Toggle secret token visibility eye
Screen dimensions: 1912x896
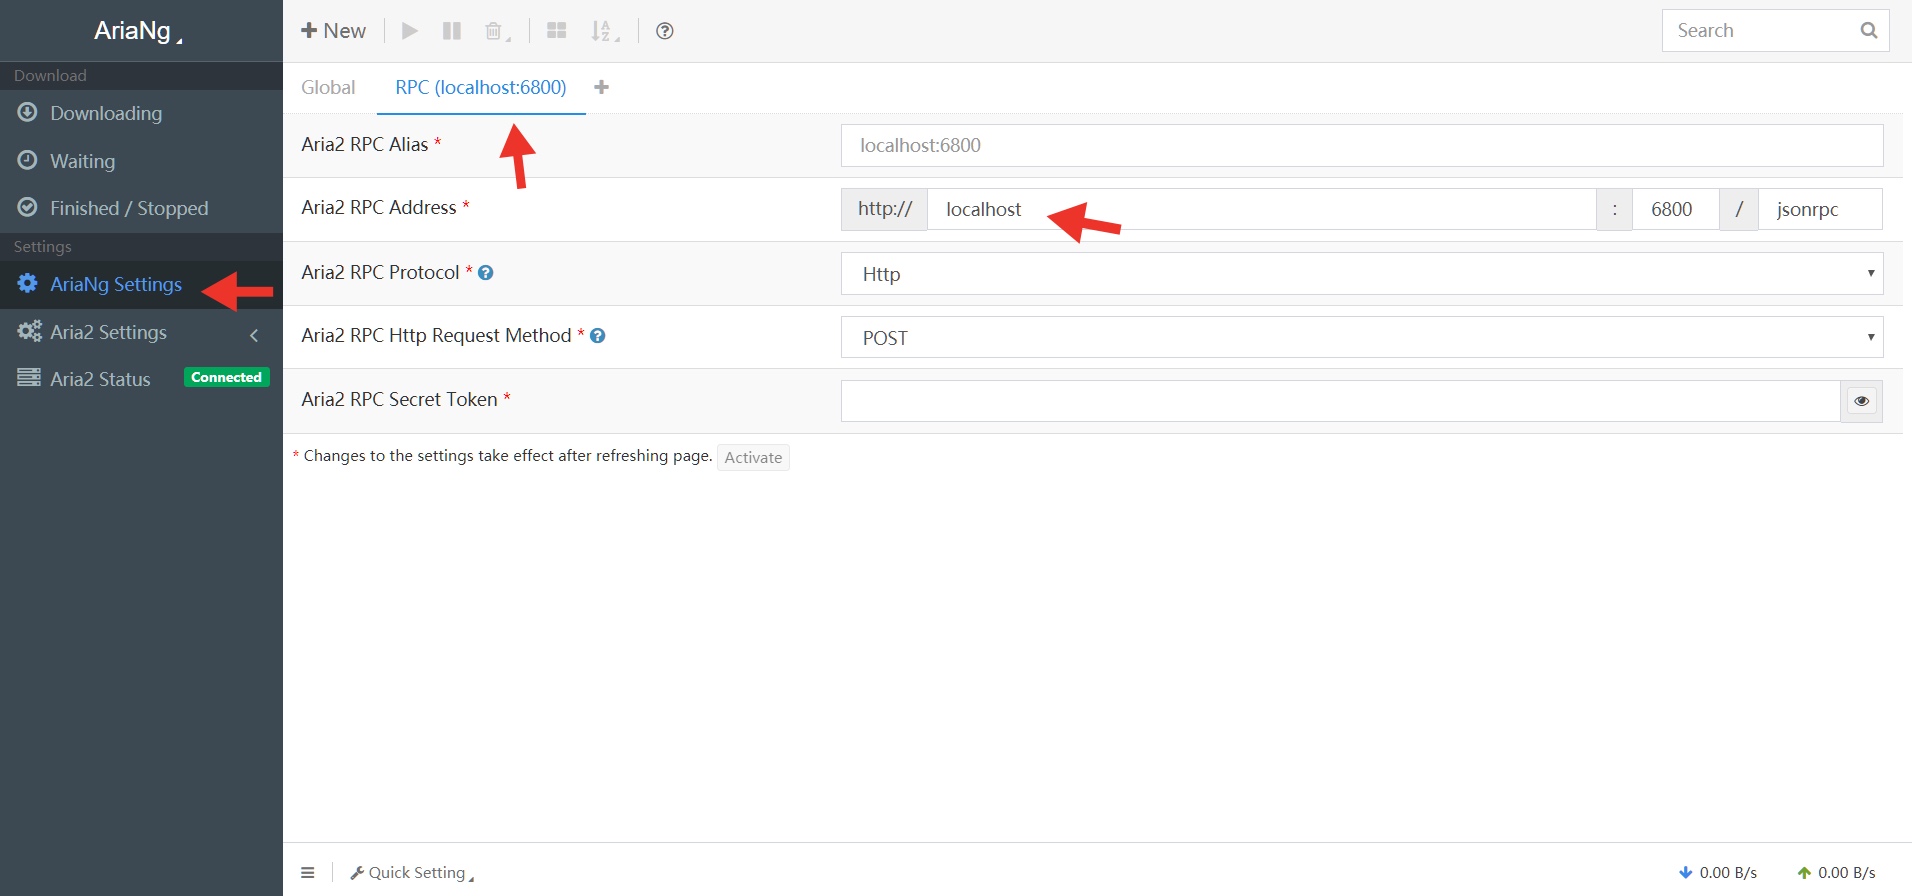pos(1861,401)
